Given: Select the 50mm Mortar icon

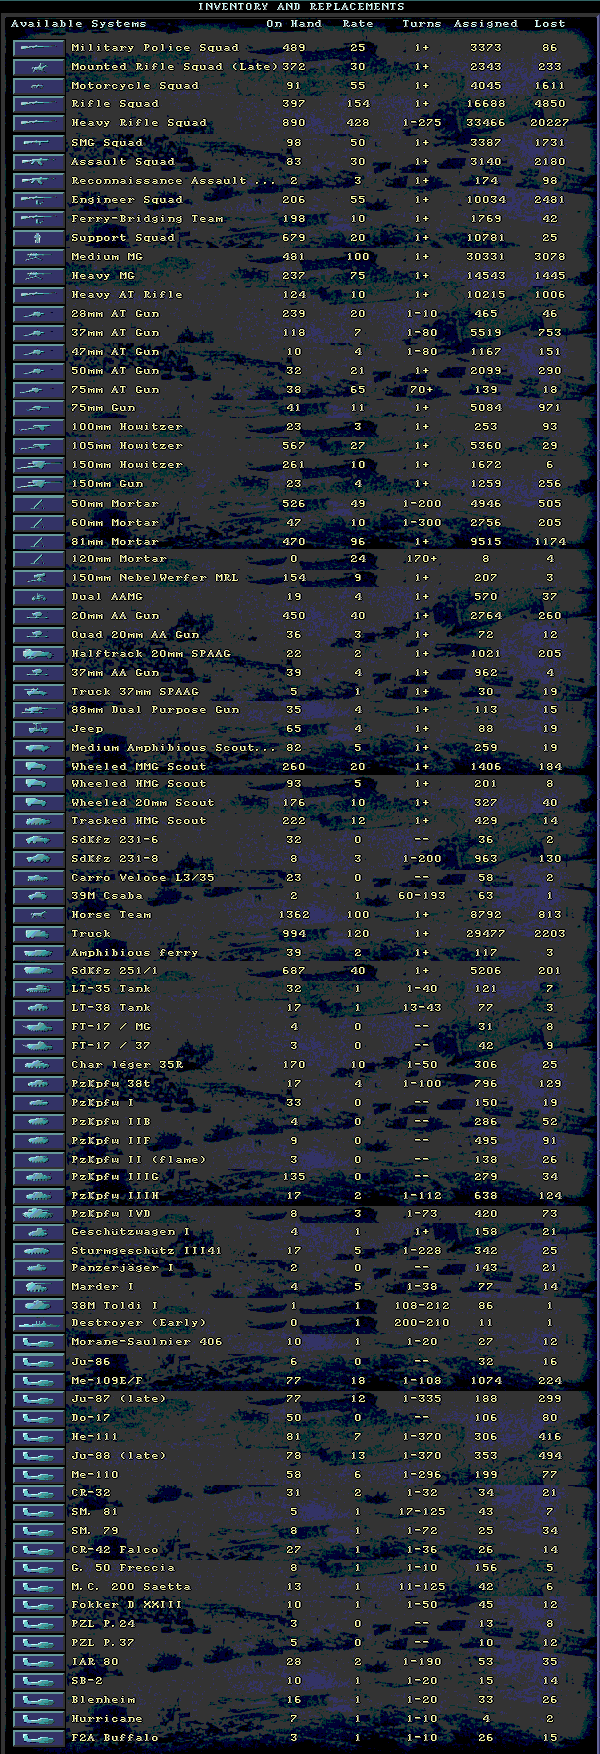Looking at the screenshot, I should click(x=38, y=503).
